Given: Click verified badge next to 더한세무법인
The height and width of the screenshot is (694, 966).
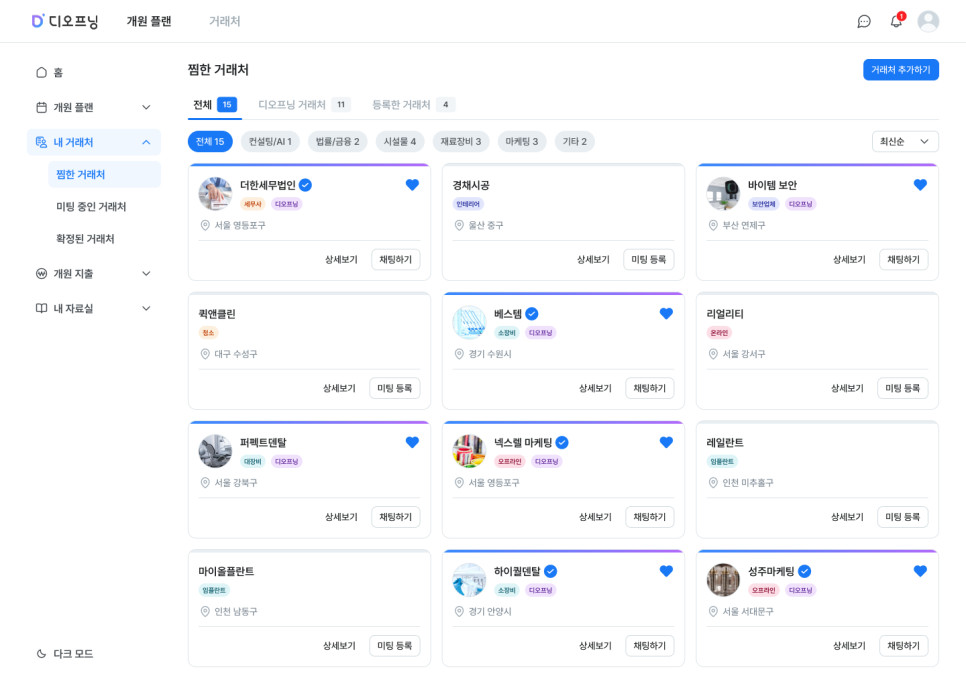Looking at the screenshot, I should [x=305, y=185].
